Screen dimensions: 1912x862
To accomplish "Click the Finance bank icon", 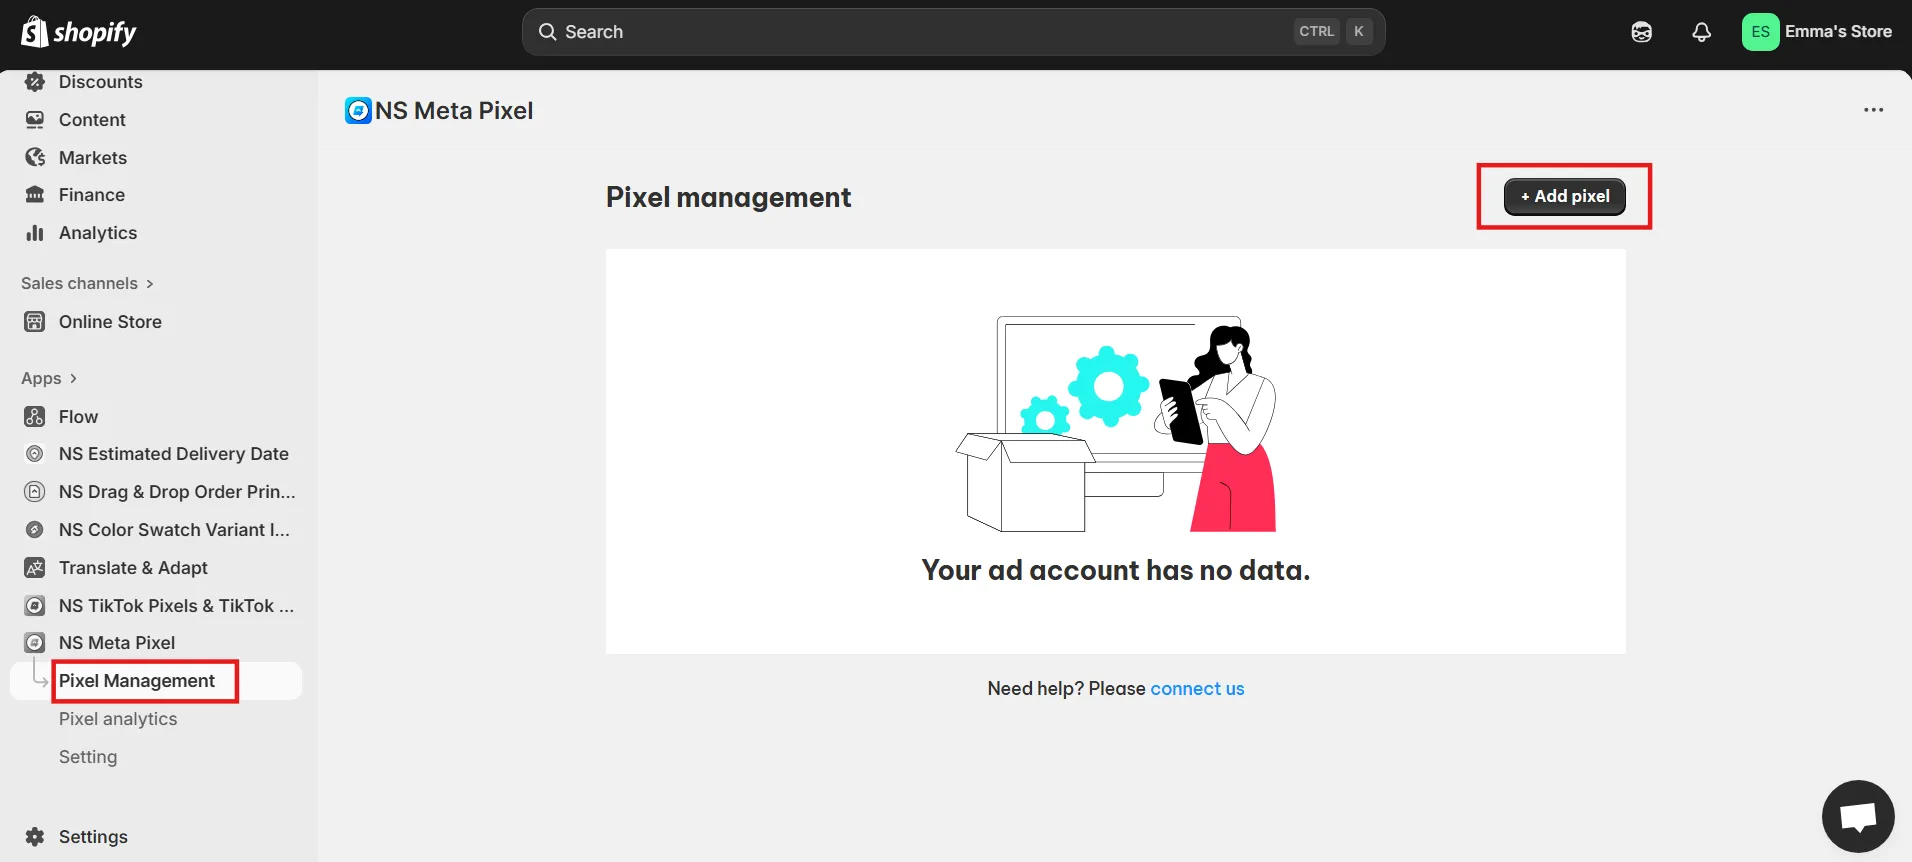I will tap(35, 195).
